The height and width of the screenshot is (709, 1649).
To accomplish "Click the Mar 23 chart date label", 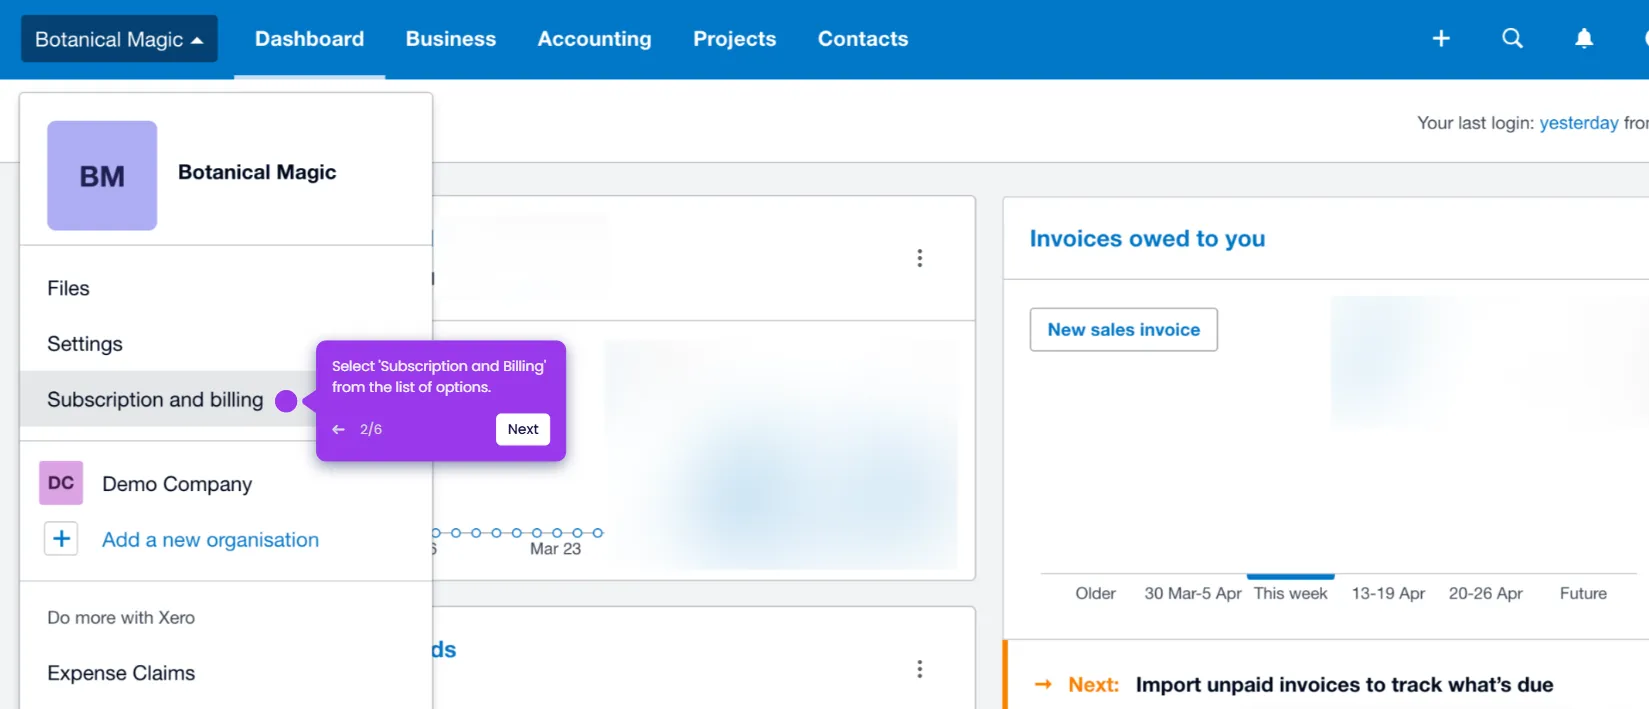I will (x=555, y=549).
